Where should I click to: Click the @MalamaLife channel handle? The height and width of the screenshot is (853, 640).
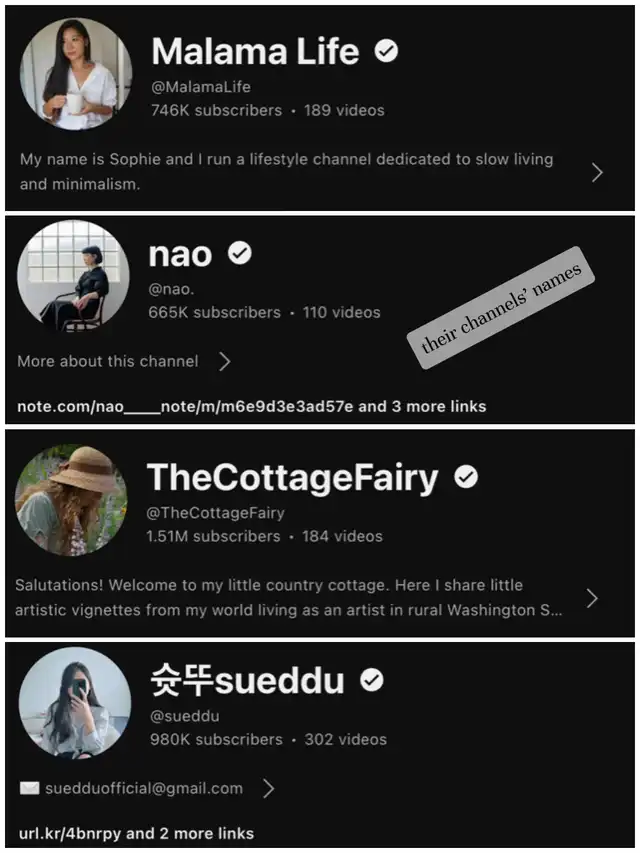[201, 86]
